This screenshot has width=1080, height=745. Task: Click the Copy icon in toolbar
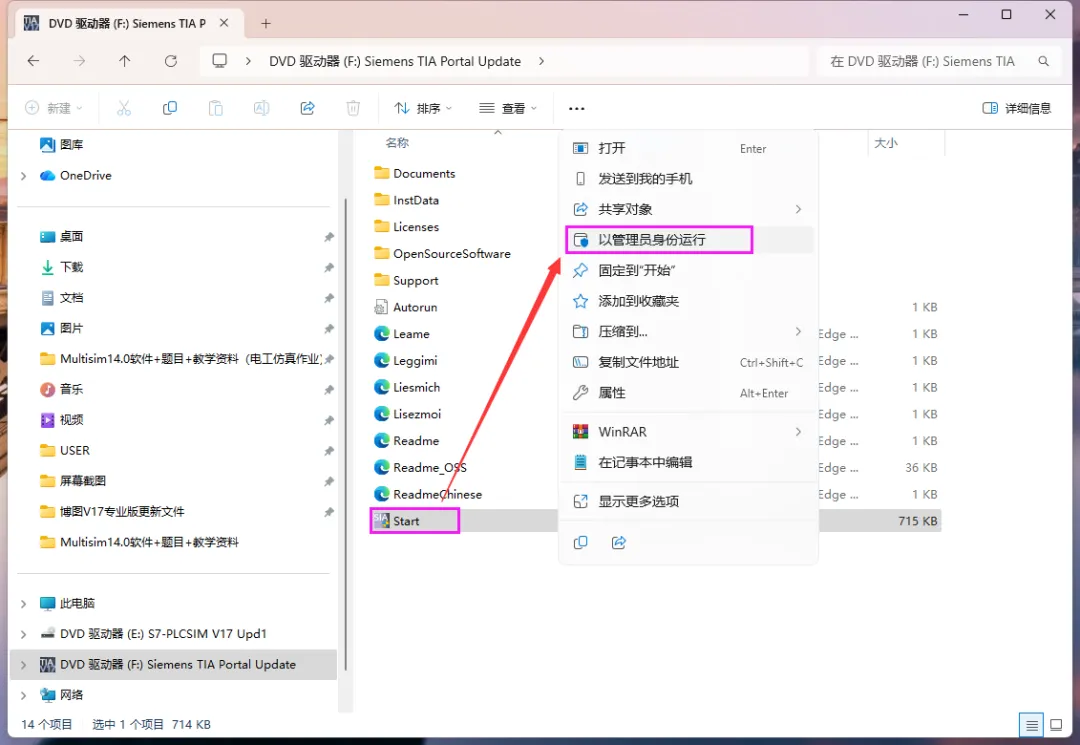[x=169, y=108]
